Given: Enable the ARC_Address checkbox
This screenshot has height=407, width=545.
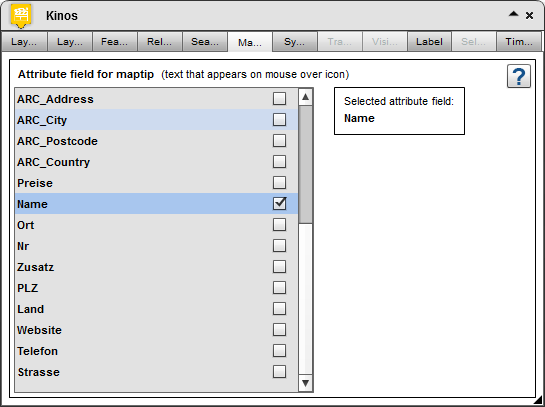Looking at the screenshot, I should pyautogui.click(x=279, y=99).
